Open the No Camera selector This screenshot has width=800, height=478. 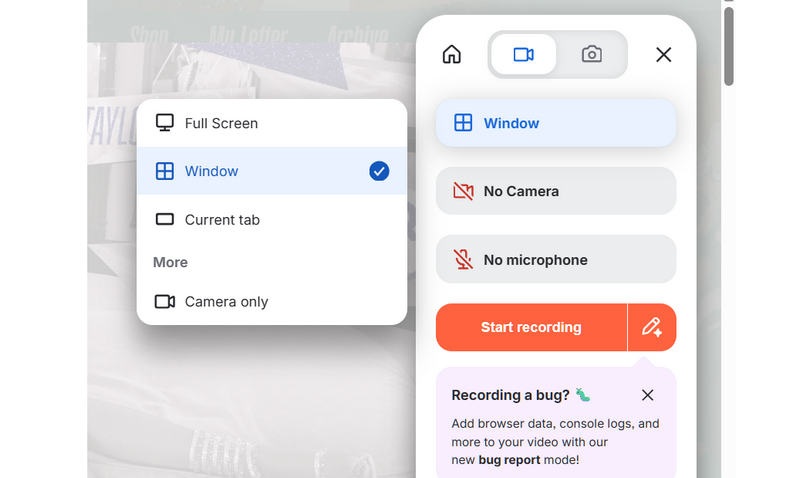click(x=556, y=191)
